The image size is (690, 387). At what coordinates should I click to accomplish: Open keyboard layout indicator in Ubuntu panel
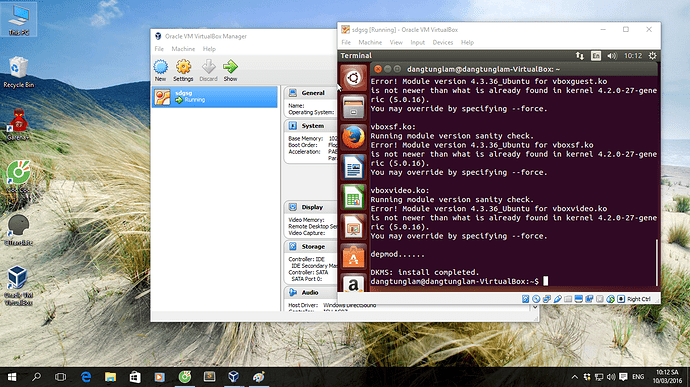(x=596, y=56)
